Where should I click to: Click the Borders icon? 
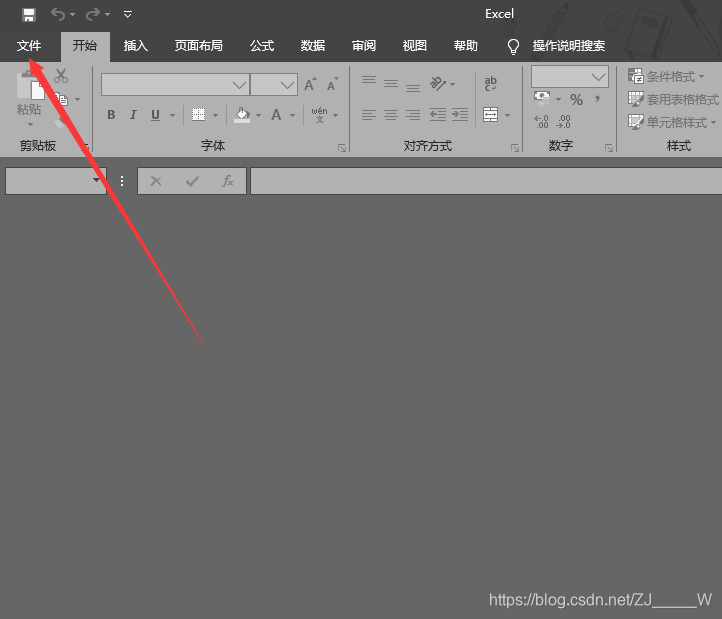198,114
